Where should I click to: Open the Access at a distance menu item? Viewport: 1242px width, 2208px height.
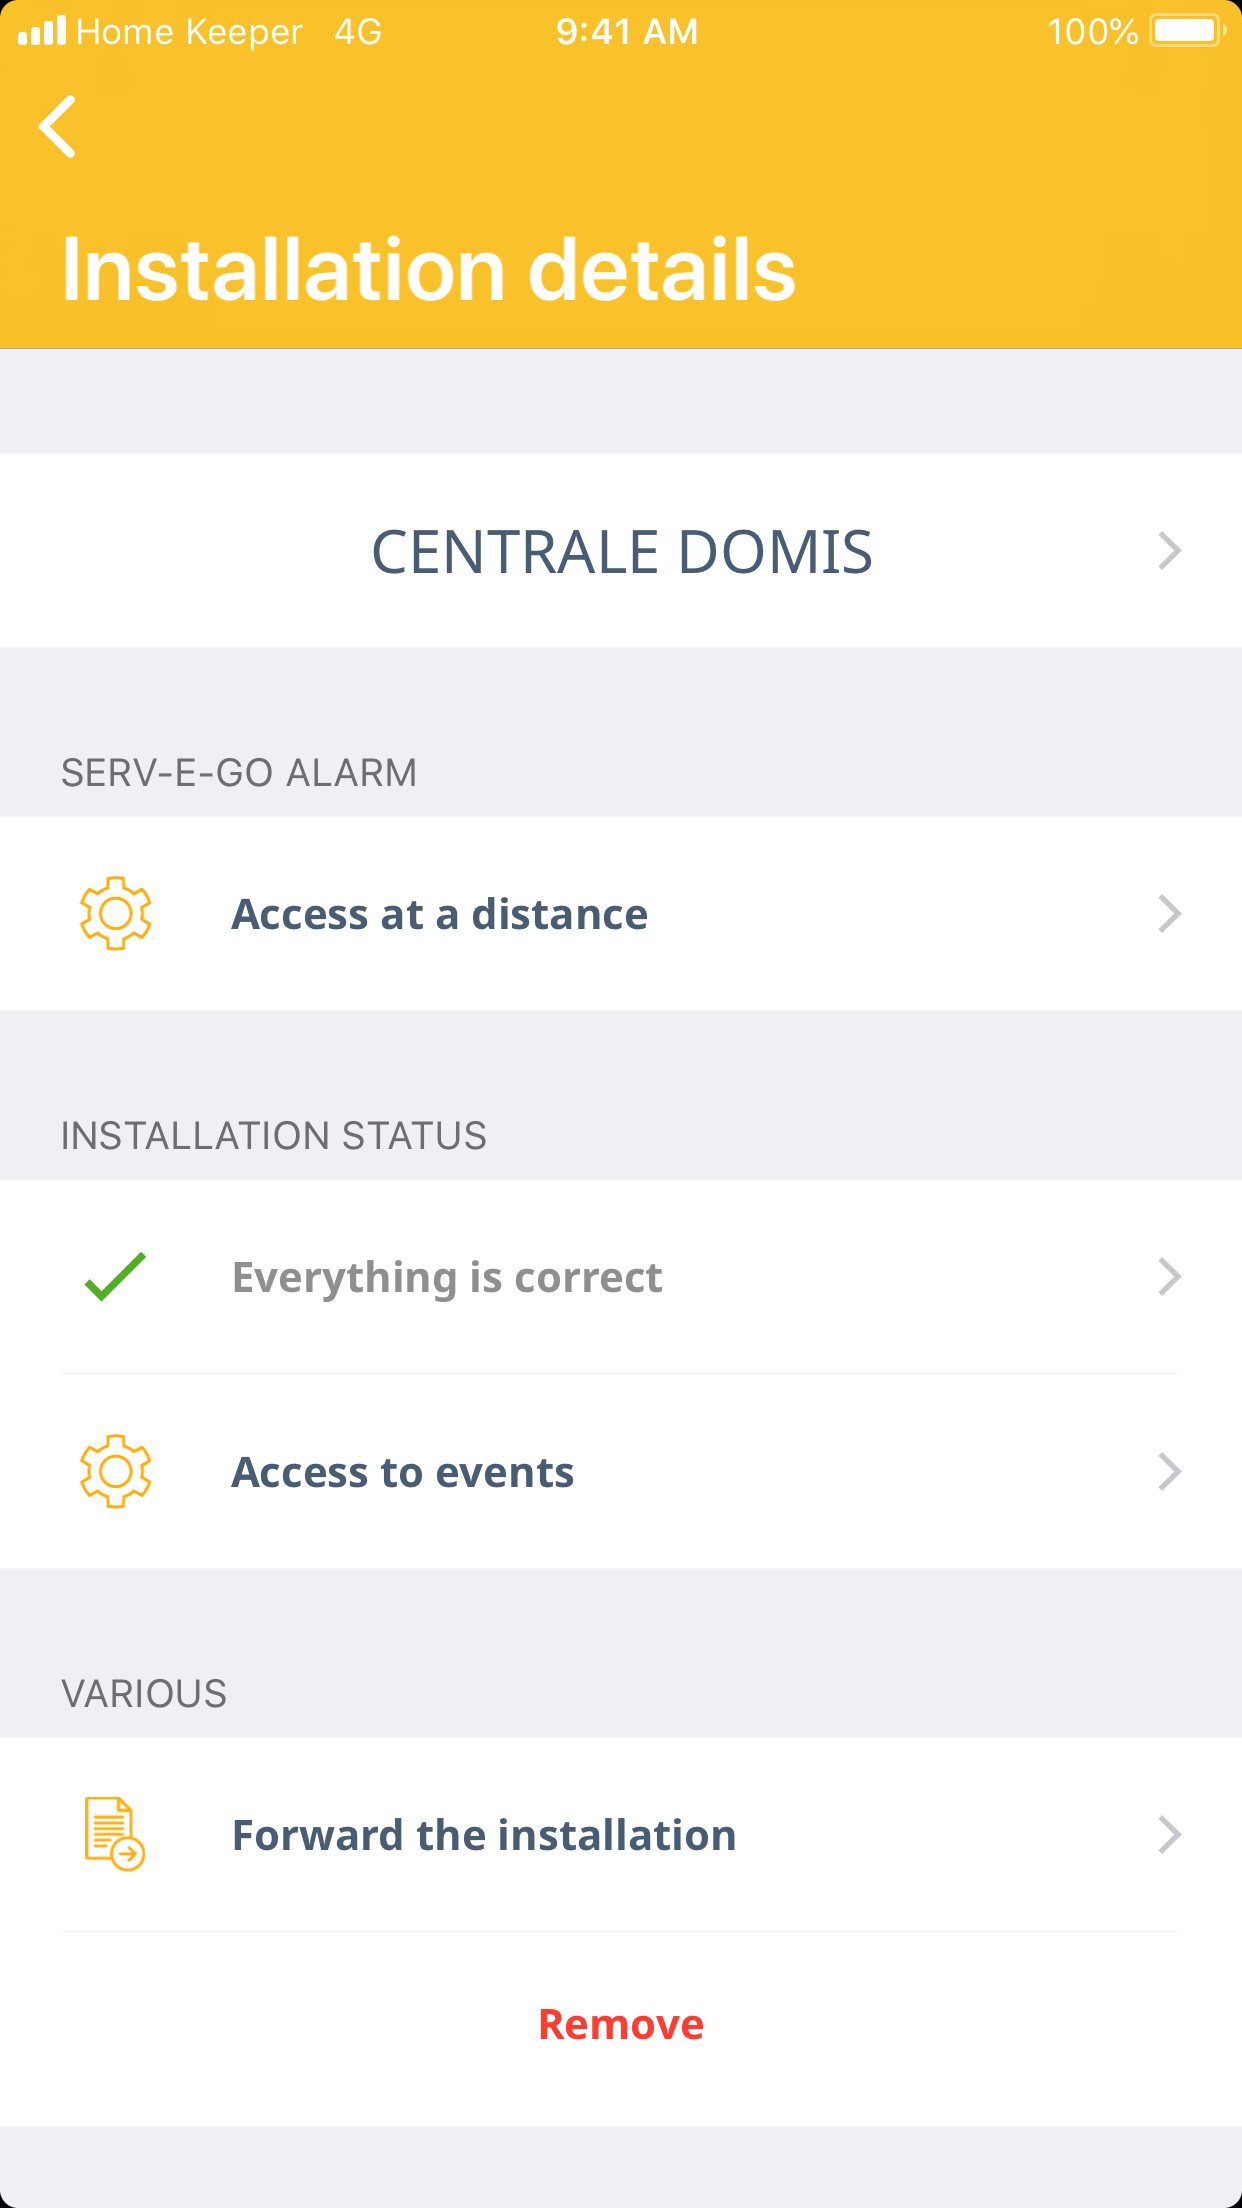[440, 914]
